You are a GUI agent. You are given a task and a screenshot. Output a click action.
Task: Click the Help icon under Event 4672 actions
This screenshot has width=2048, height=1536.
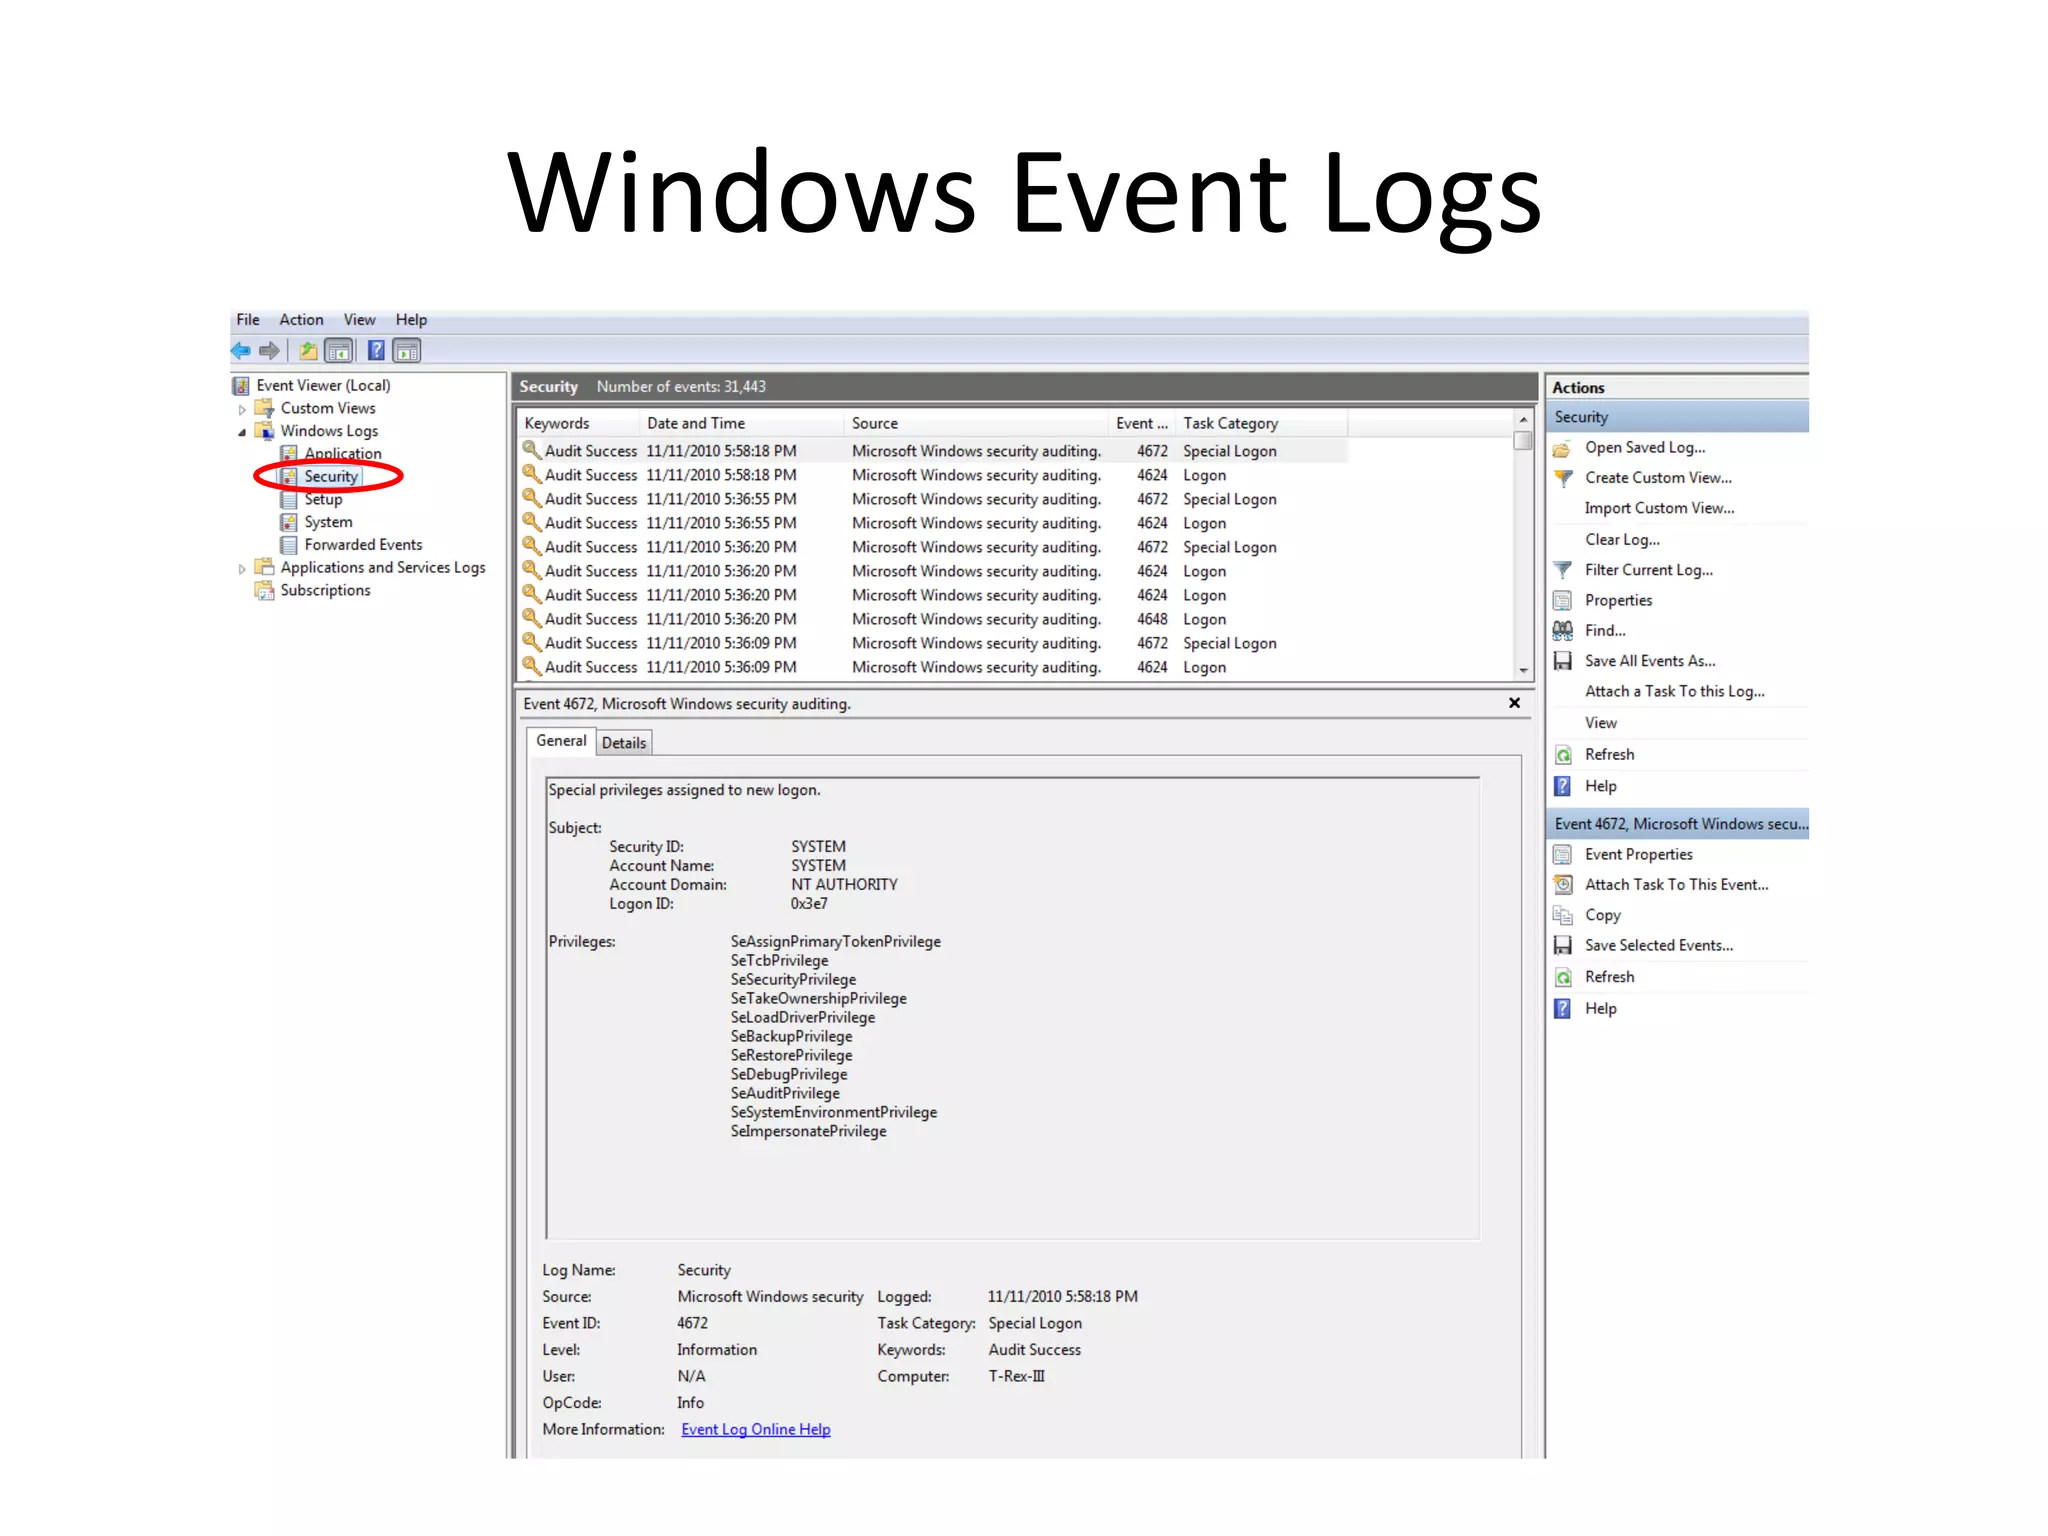point(1562,1008)
